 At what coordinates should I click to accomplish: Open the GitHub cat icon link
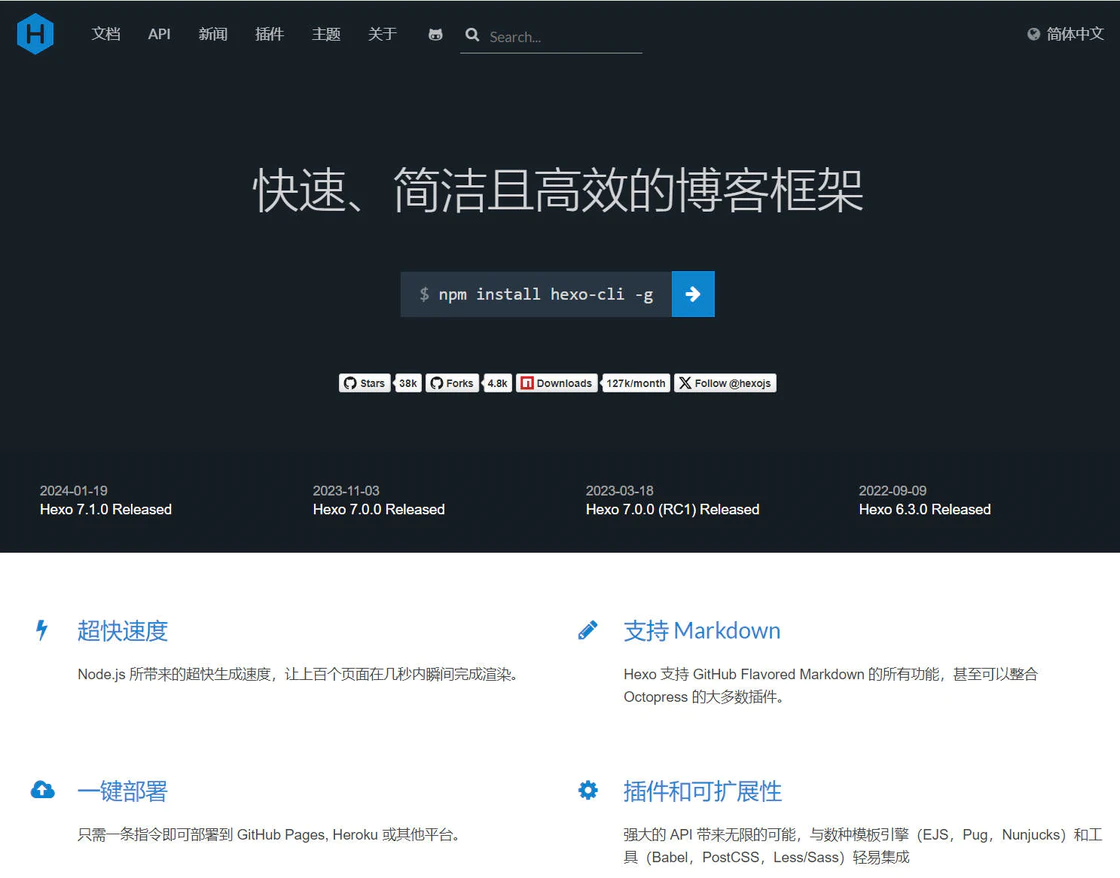pyautogui.click(x=435, y=34)
